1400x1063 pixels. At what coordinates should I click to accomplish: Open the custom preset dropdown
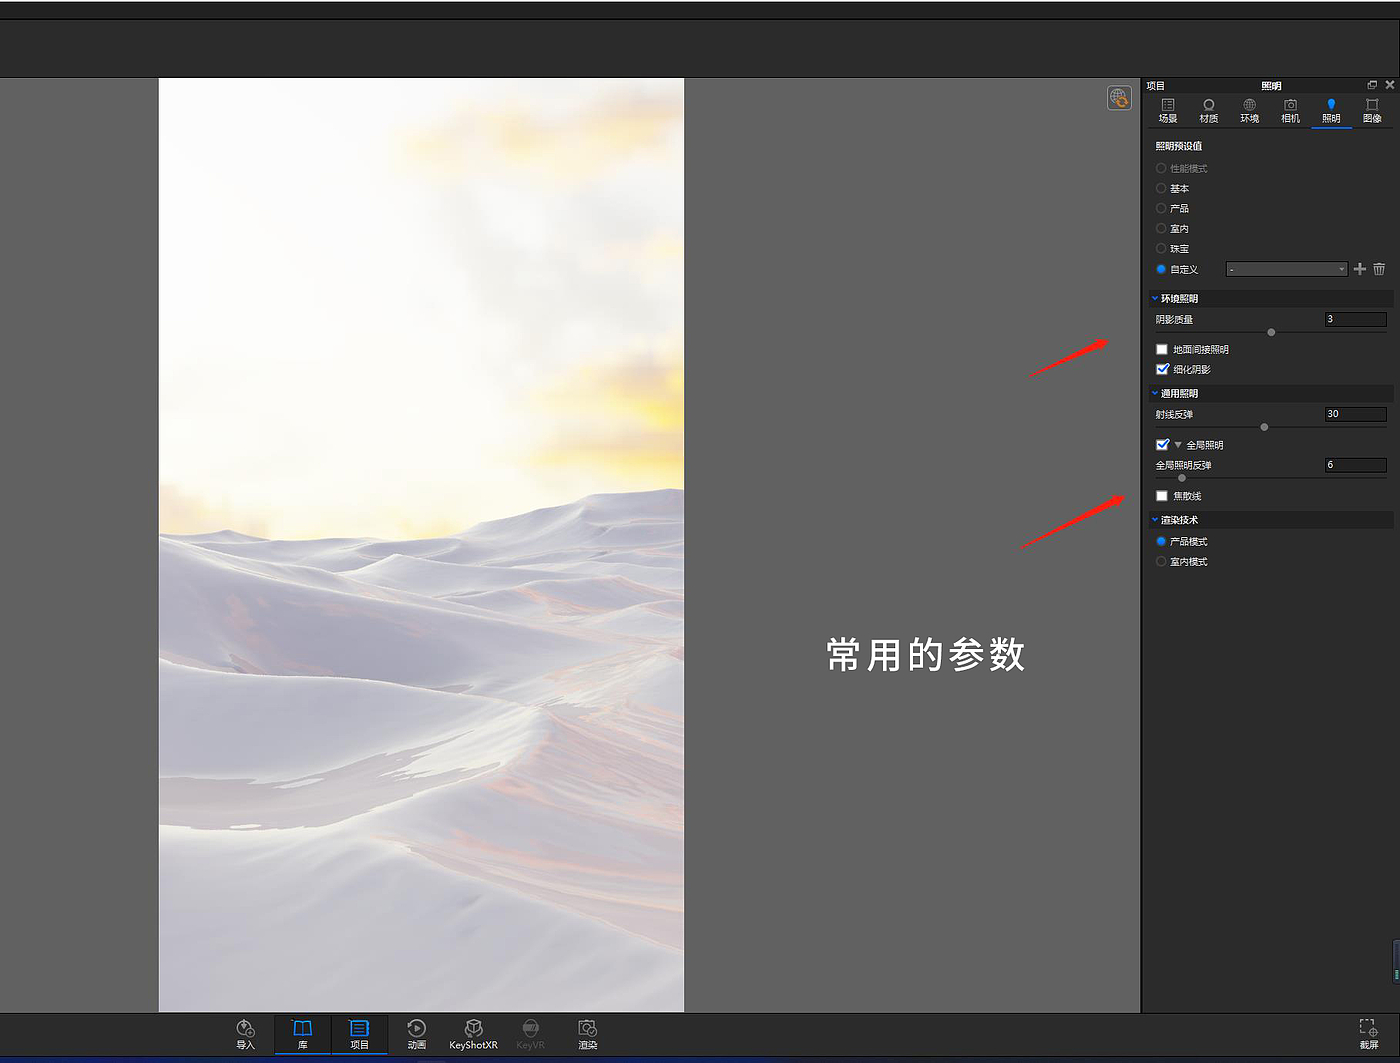pyautogui.click(x=1287, y=269)
